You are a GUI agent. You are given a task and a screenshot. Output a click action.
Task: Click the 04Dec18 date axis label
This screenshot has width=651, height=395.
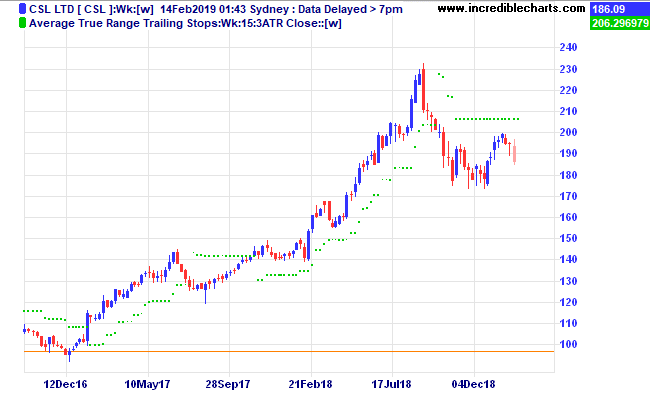[473, 384]
